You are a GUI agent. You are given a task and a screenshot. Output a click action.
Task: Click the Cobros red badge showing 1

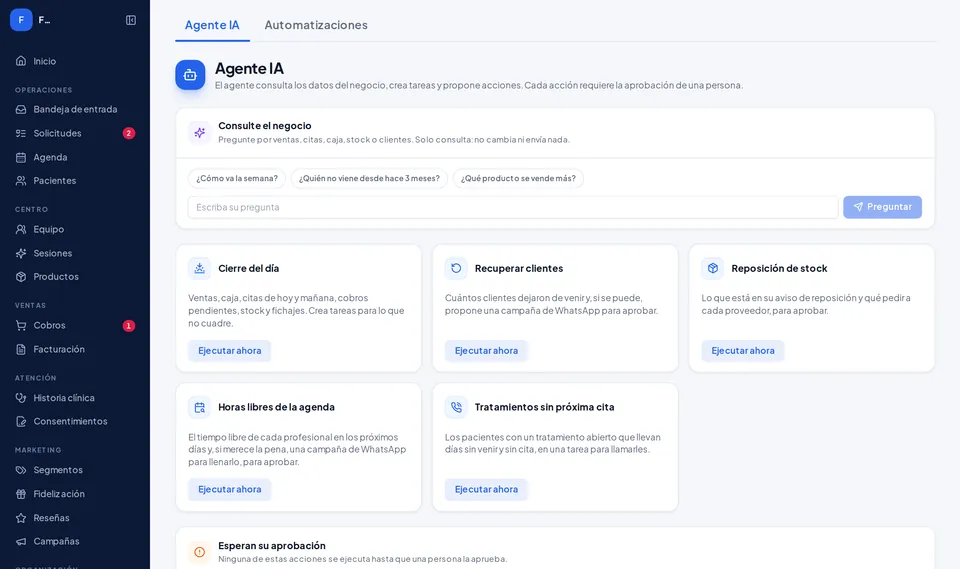click(x=129, y=325)
